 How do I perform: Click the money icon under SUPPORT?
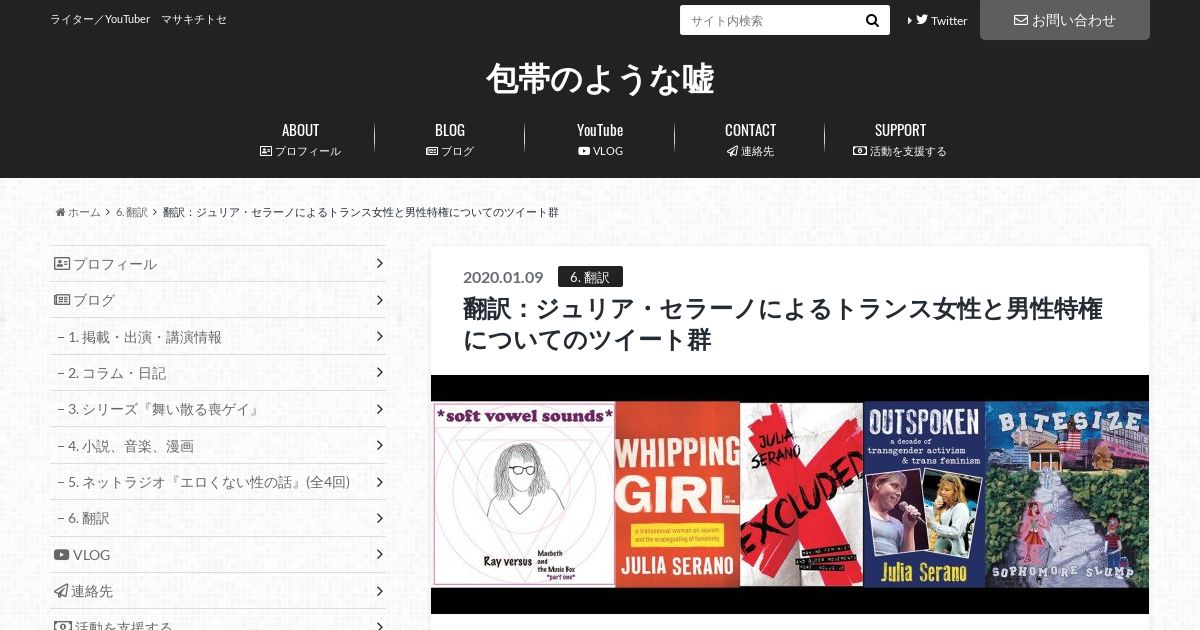pyautogui.click(x=860, y=151)
